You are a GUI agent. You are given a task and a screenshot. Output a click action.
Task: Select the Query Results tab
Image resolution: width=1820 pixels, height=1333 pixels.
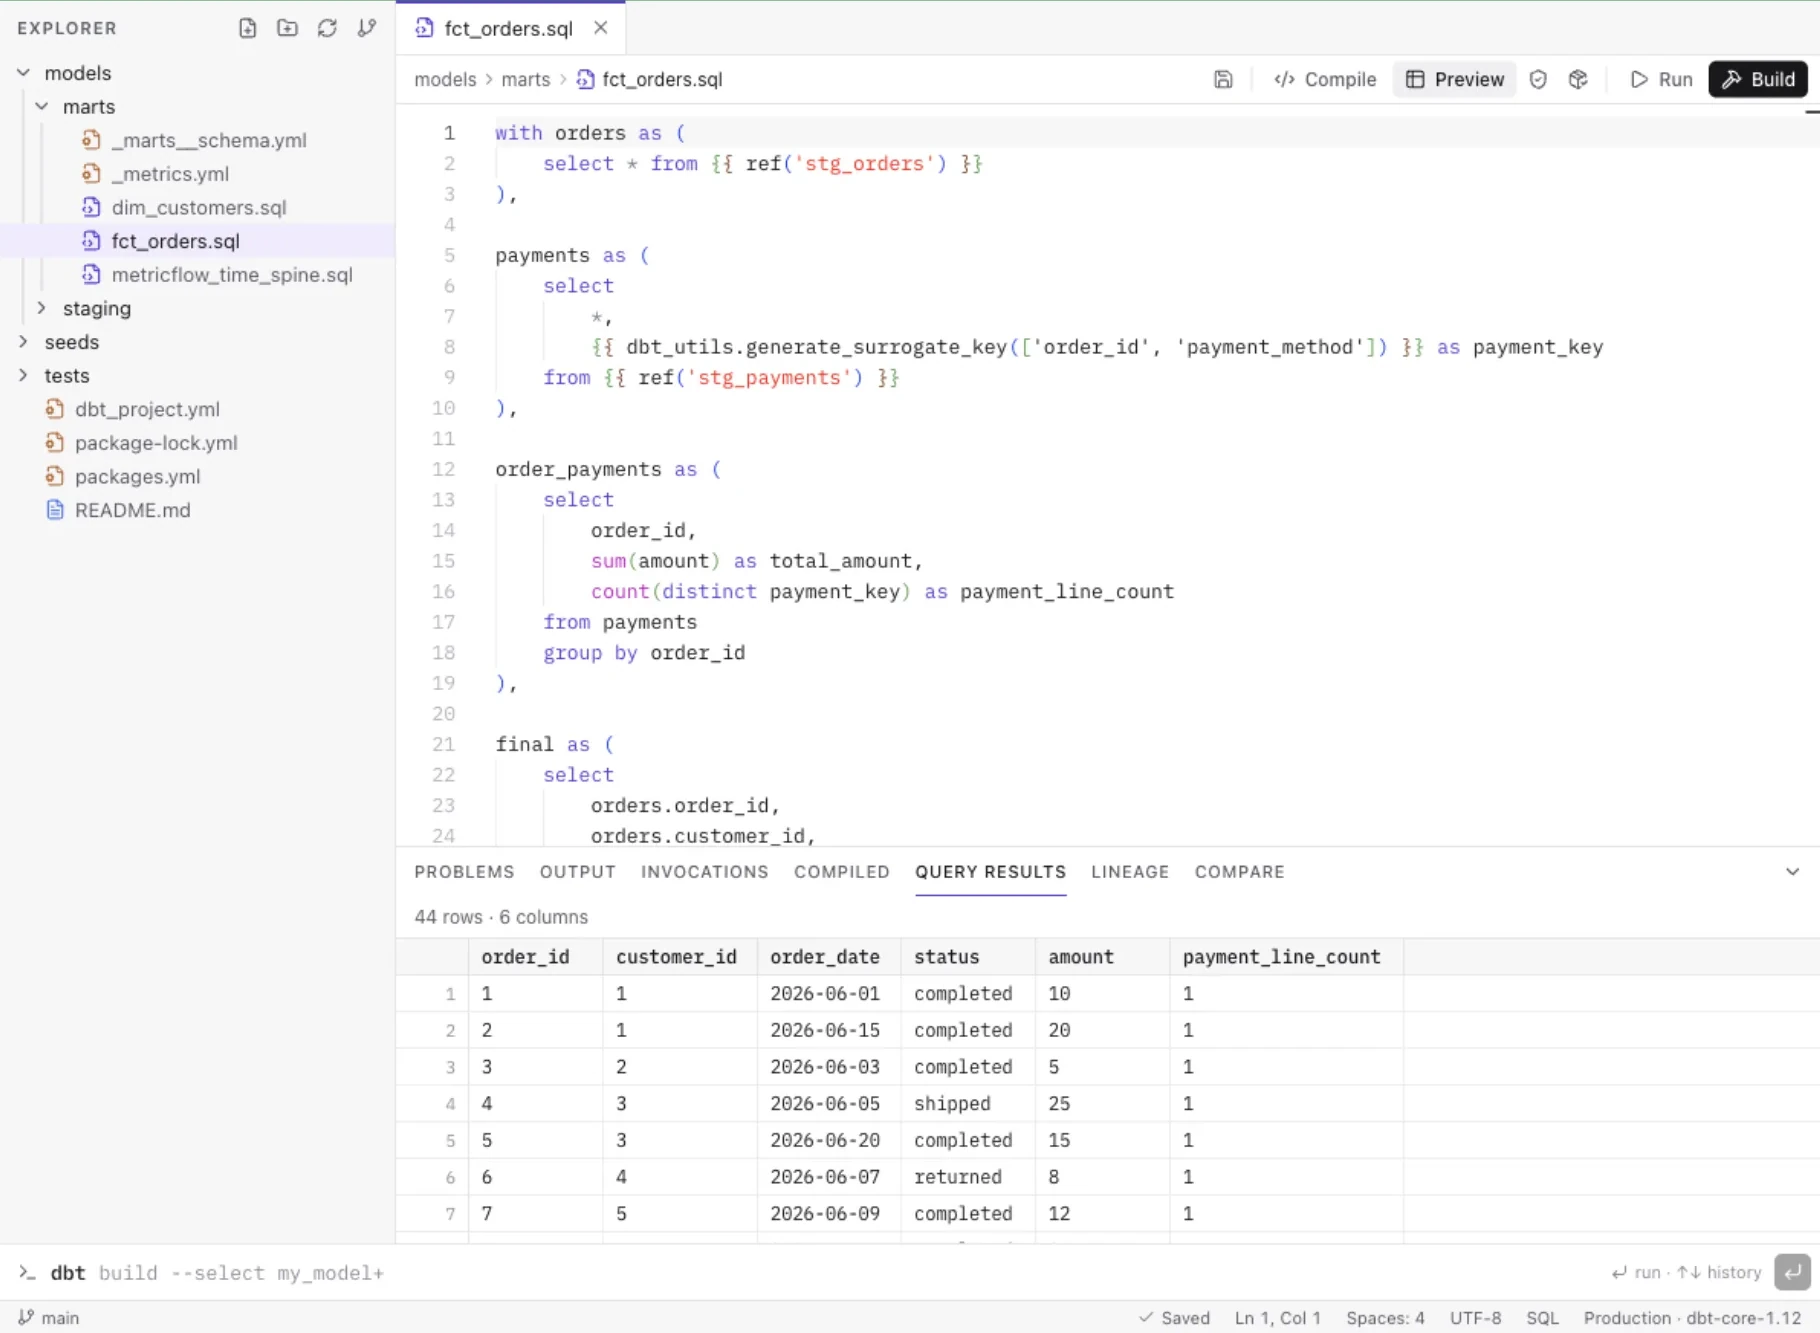(990, 872)
